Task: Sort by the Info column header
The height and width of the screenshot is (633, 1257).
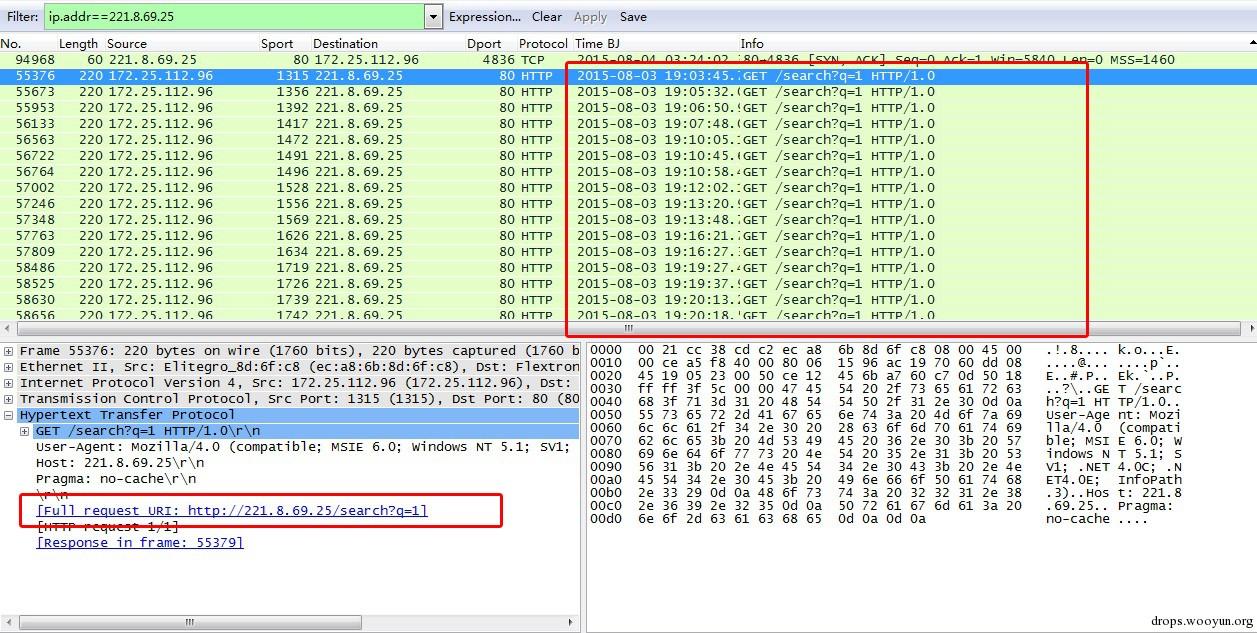Action: click(752, 44)
